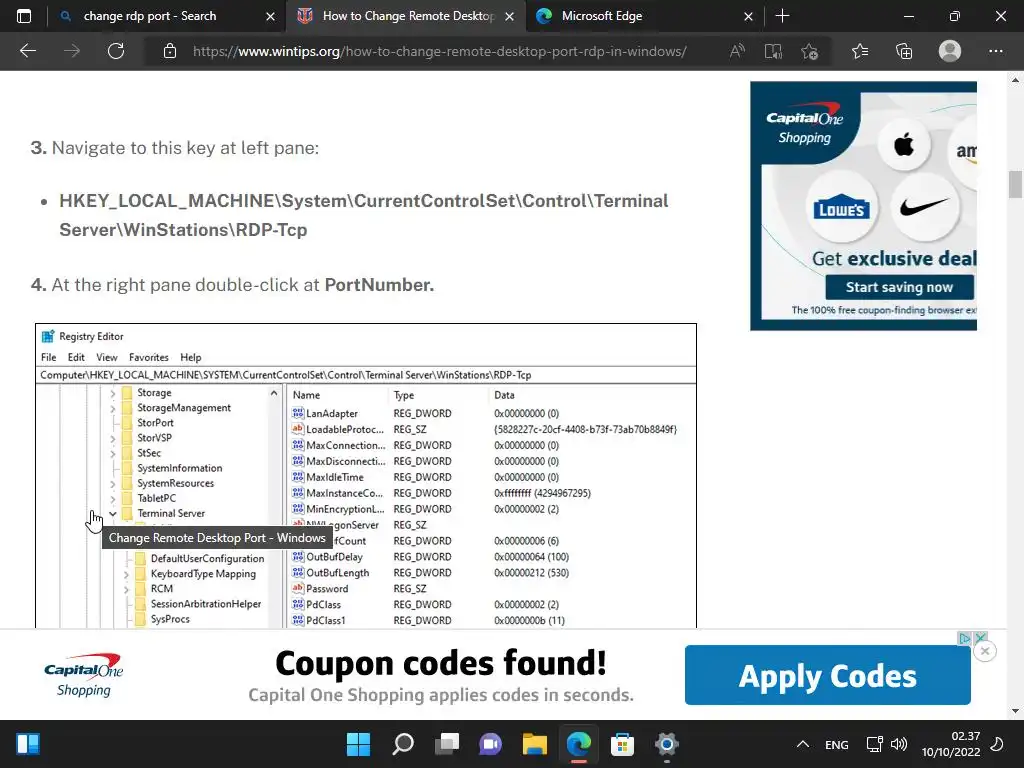Select the 'PortNumber.' bold text
Screen dimensions: 1024x768
[x=379, y=285]
